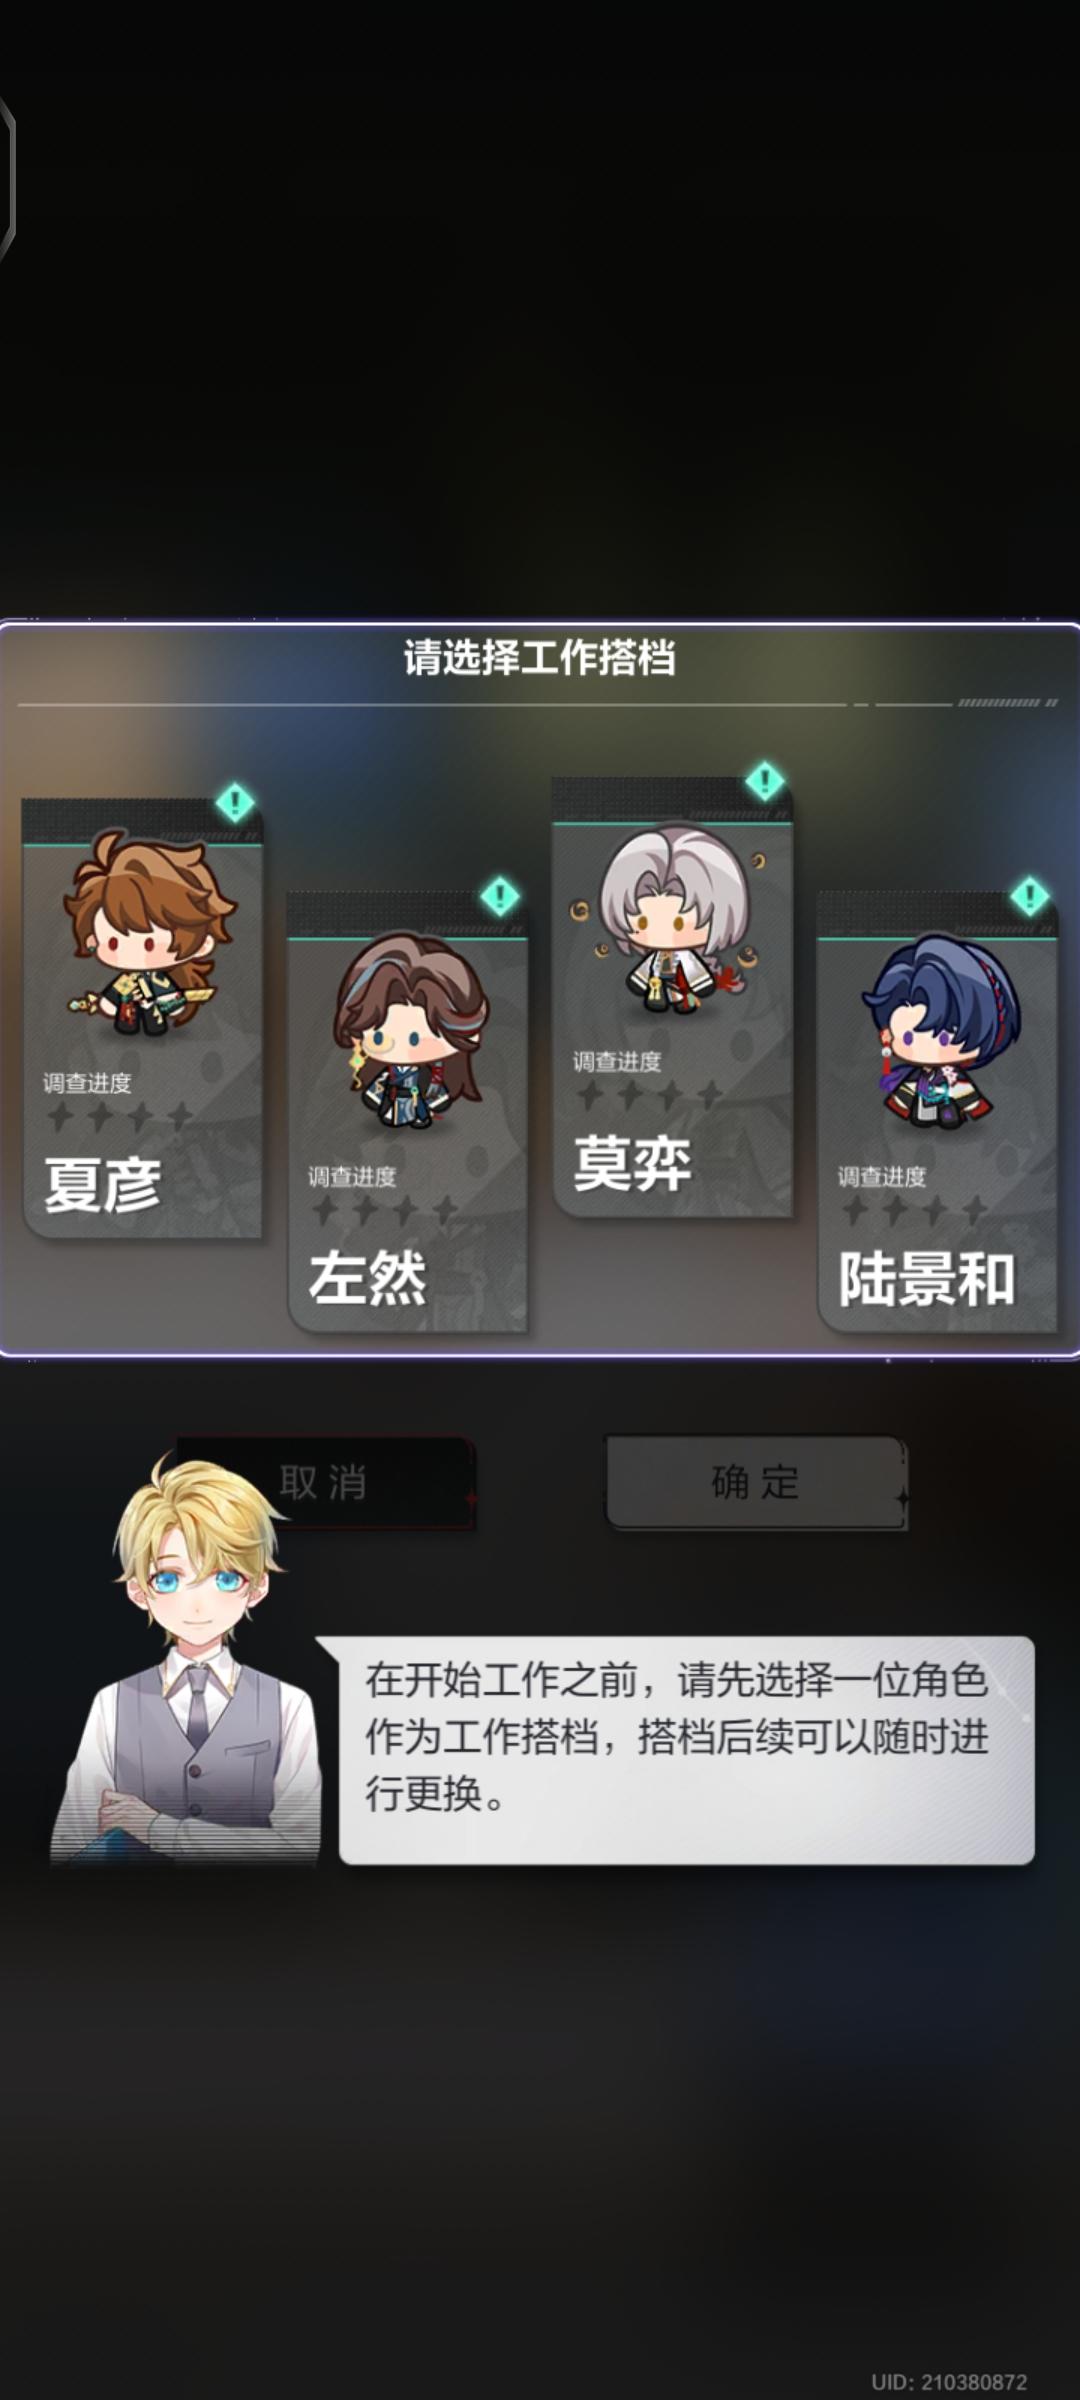Tap the alert badge on 莫弈's card

click(x=765, y=781)
